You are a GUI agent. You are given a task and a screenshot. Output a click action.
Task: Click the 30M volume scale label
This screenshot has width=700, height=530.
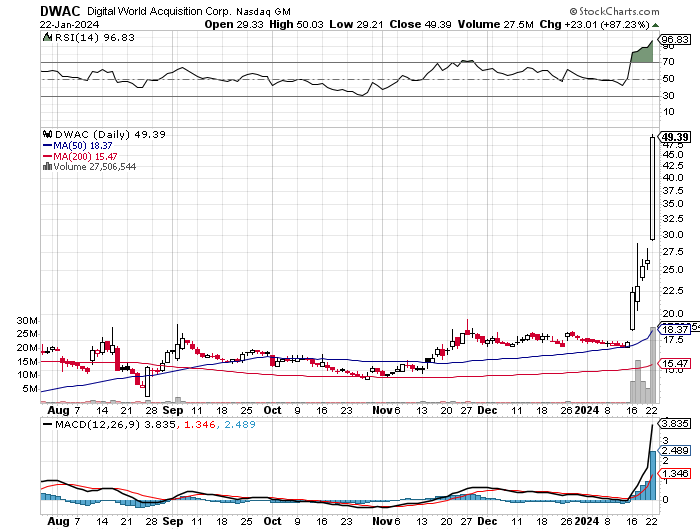27,321
